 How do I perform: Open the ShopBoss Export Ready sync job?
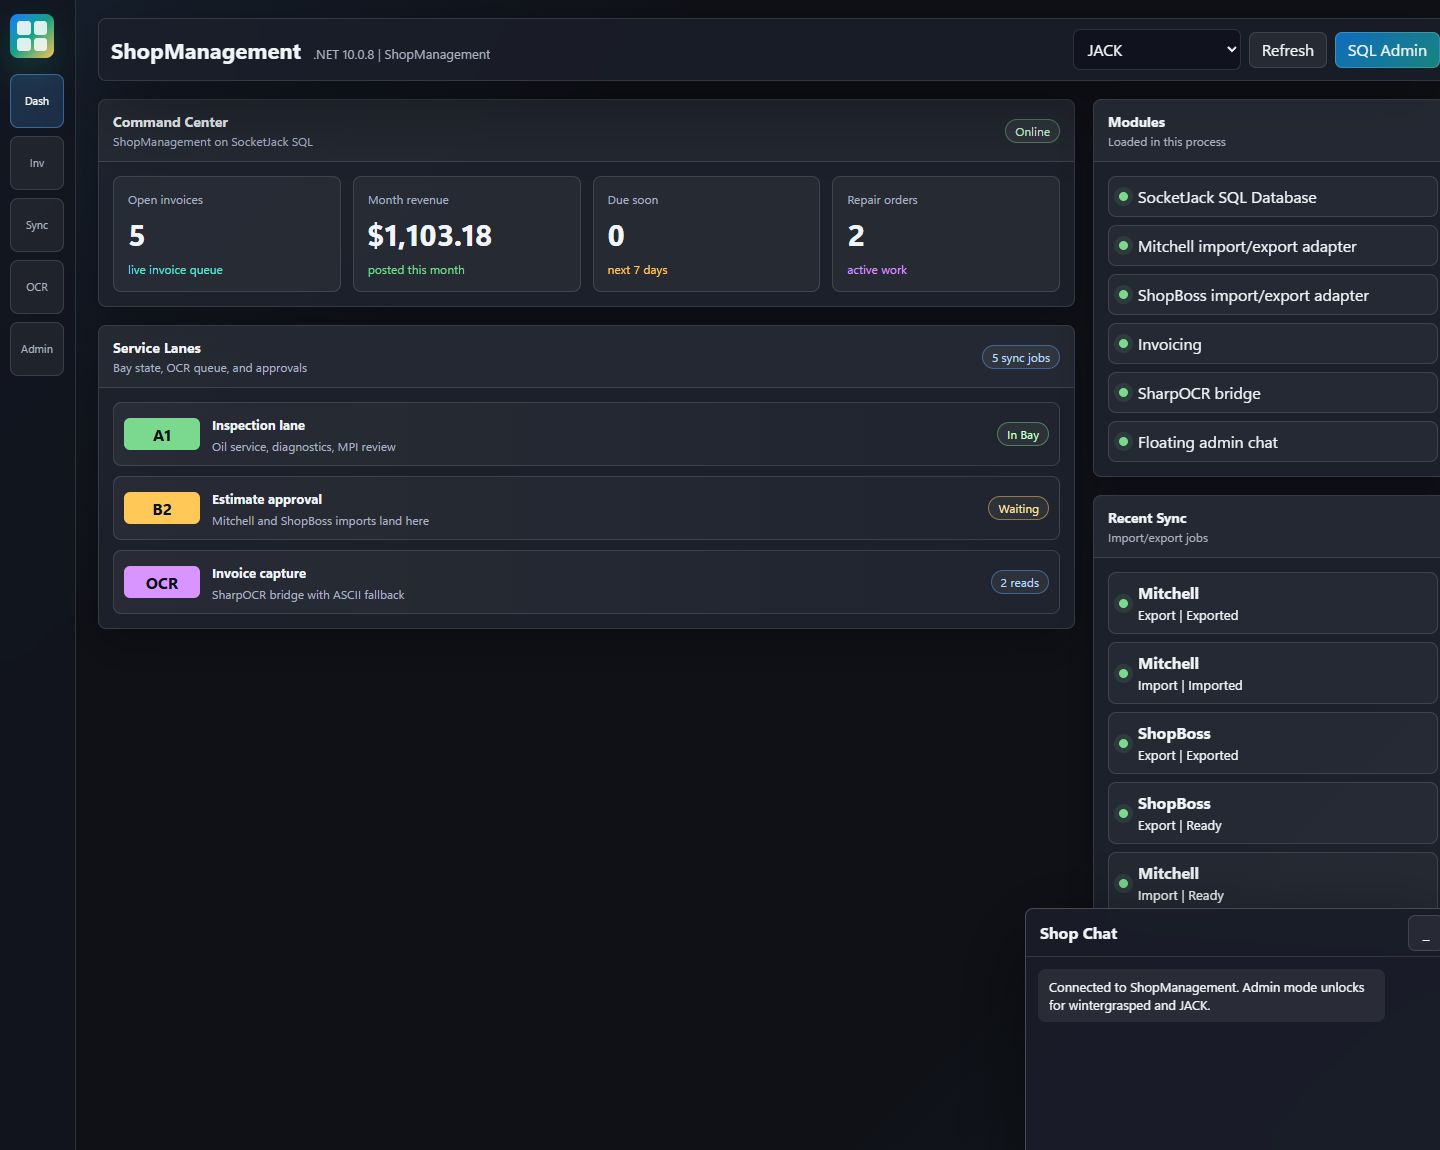[1273, 813]
